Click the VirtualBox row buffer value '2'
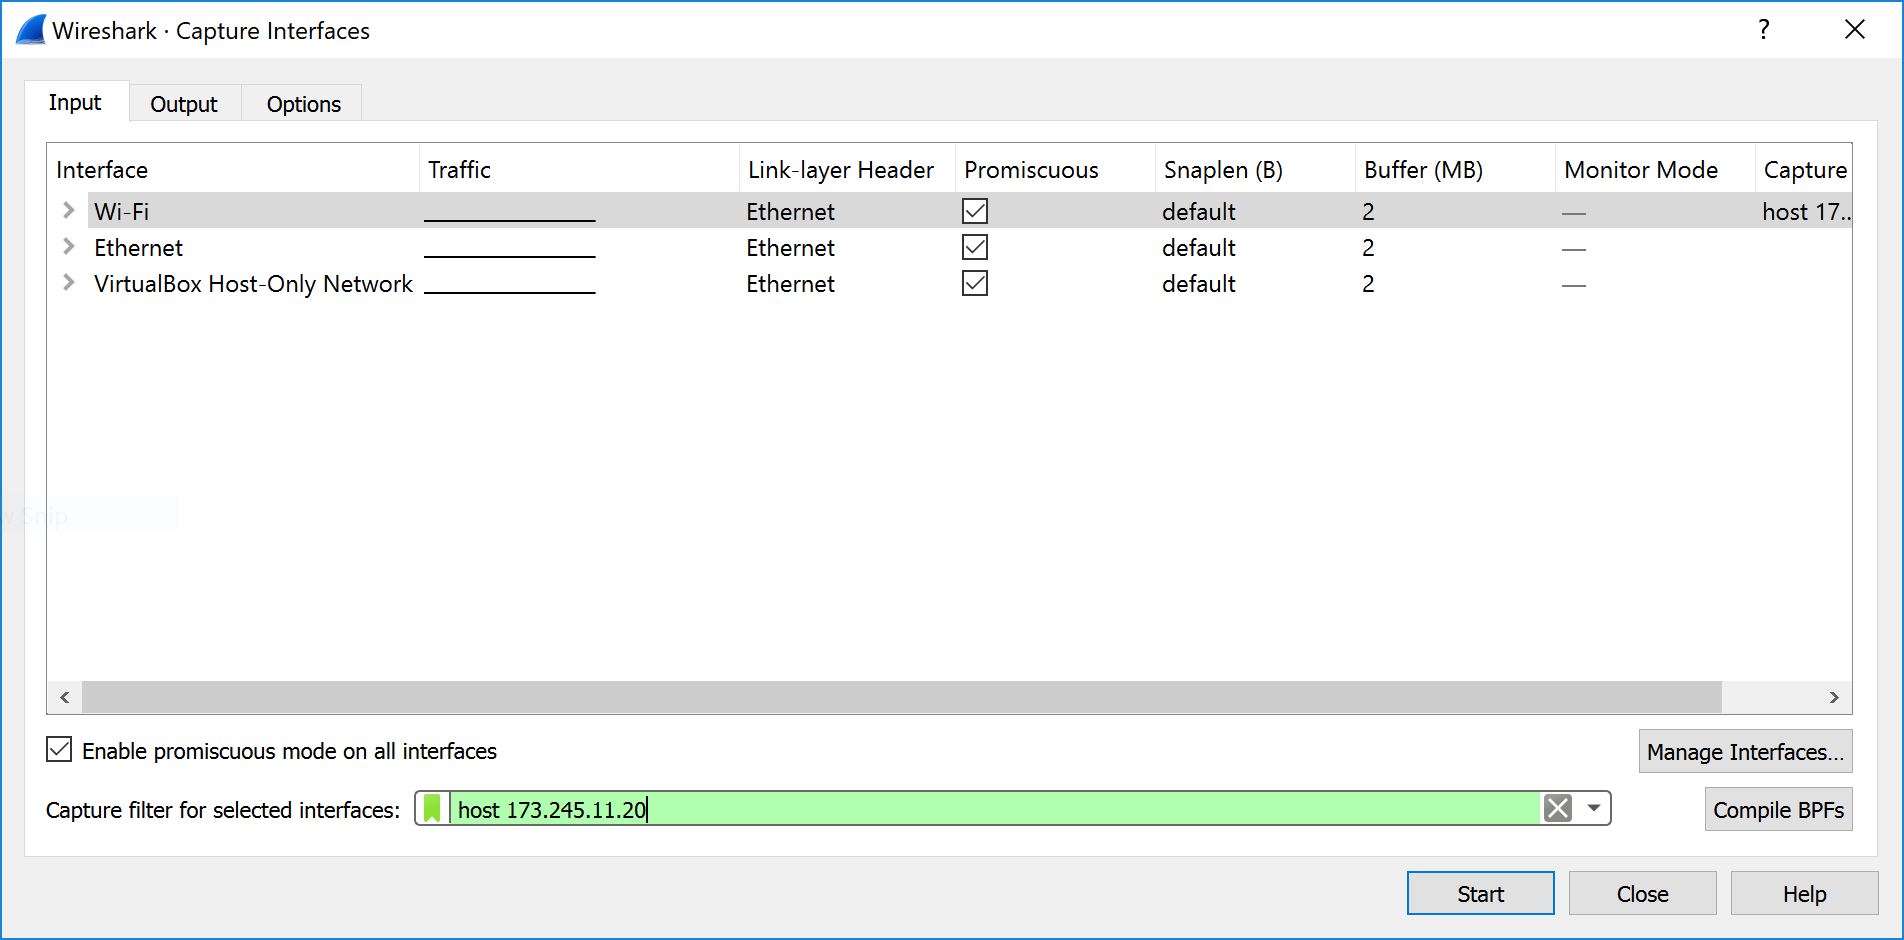 point(1368,283)
